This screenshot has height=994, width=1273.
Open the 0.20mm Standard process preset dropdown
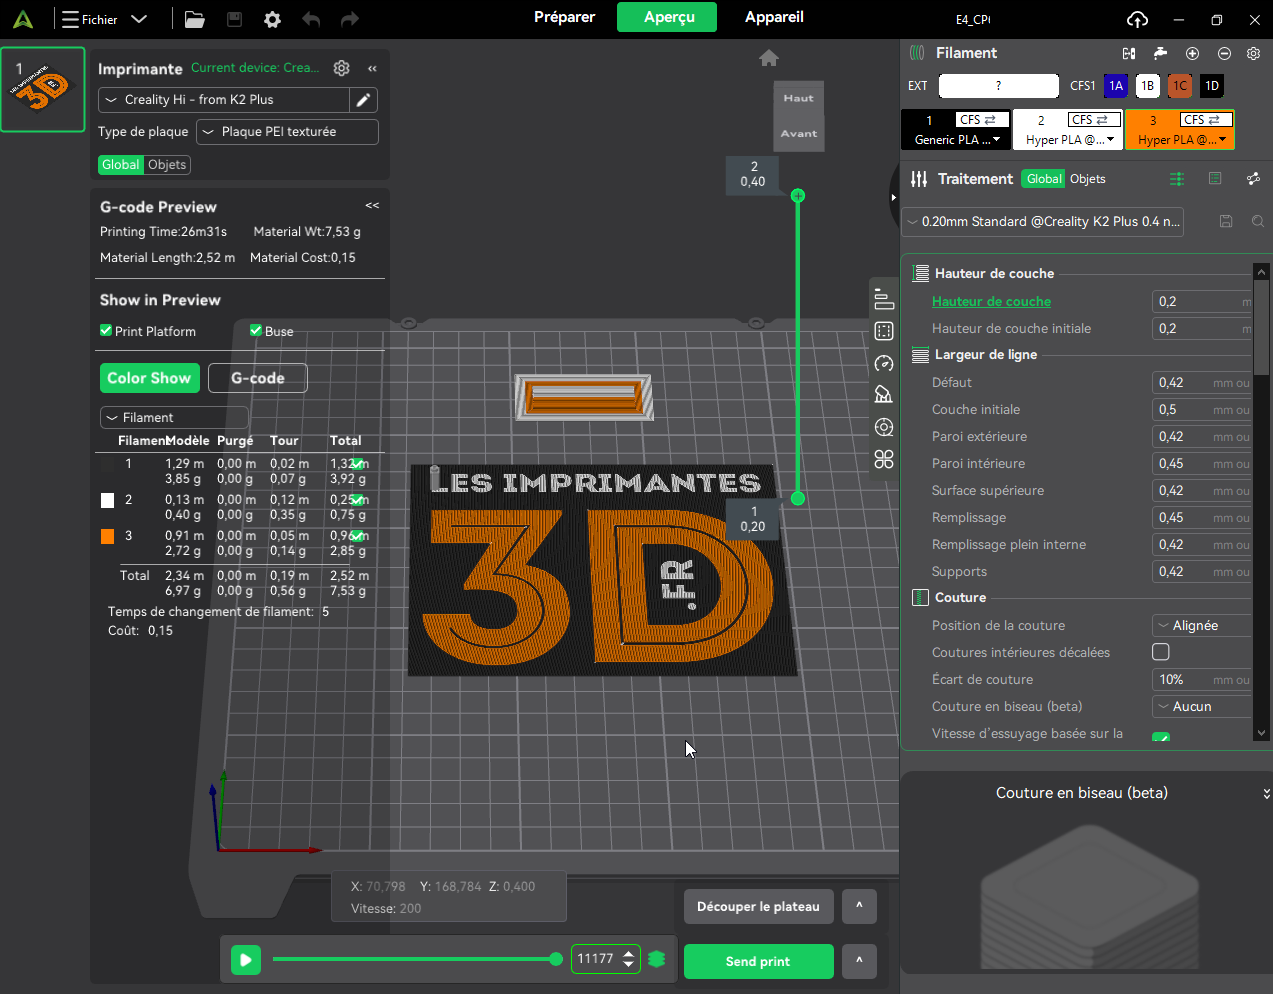click(1043, 222)
